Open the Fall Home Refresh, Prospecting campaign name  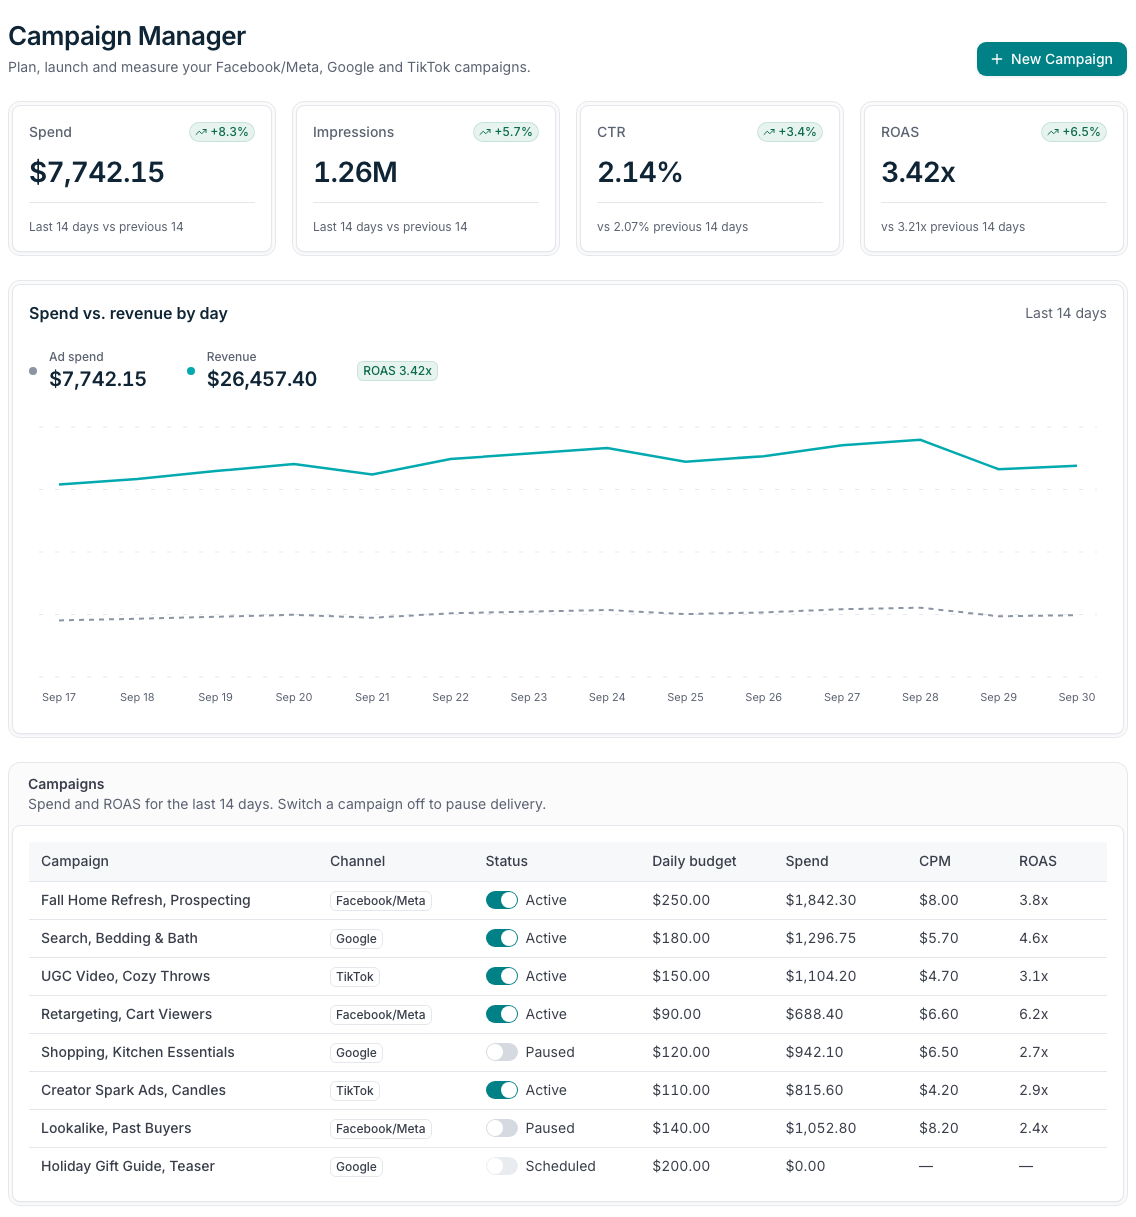point(146,900)
